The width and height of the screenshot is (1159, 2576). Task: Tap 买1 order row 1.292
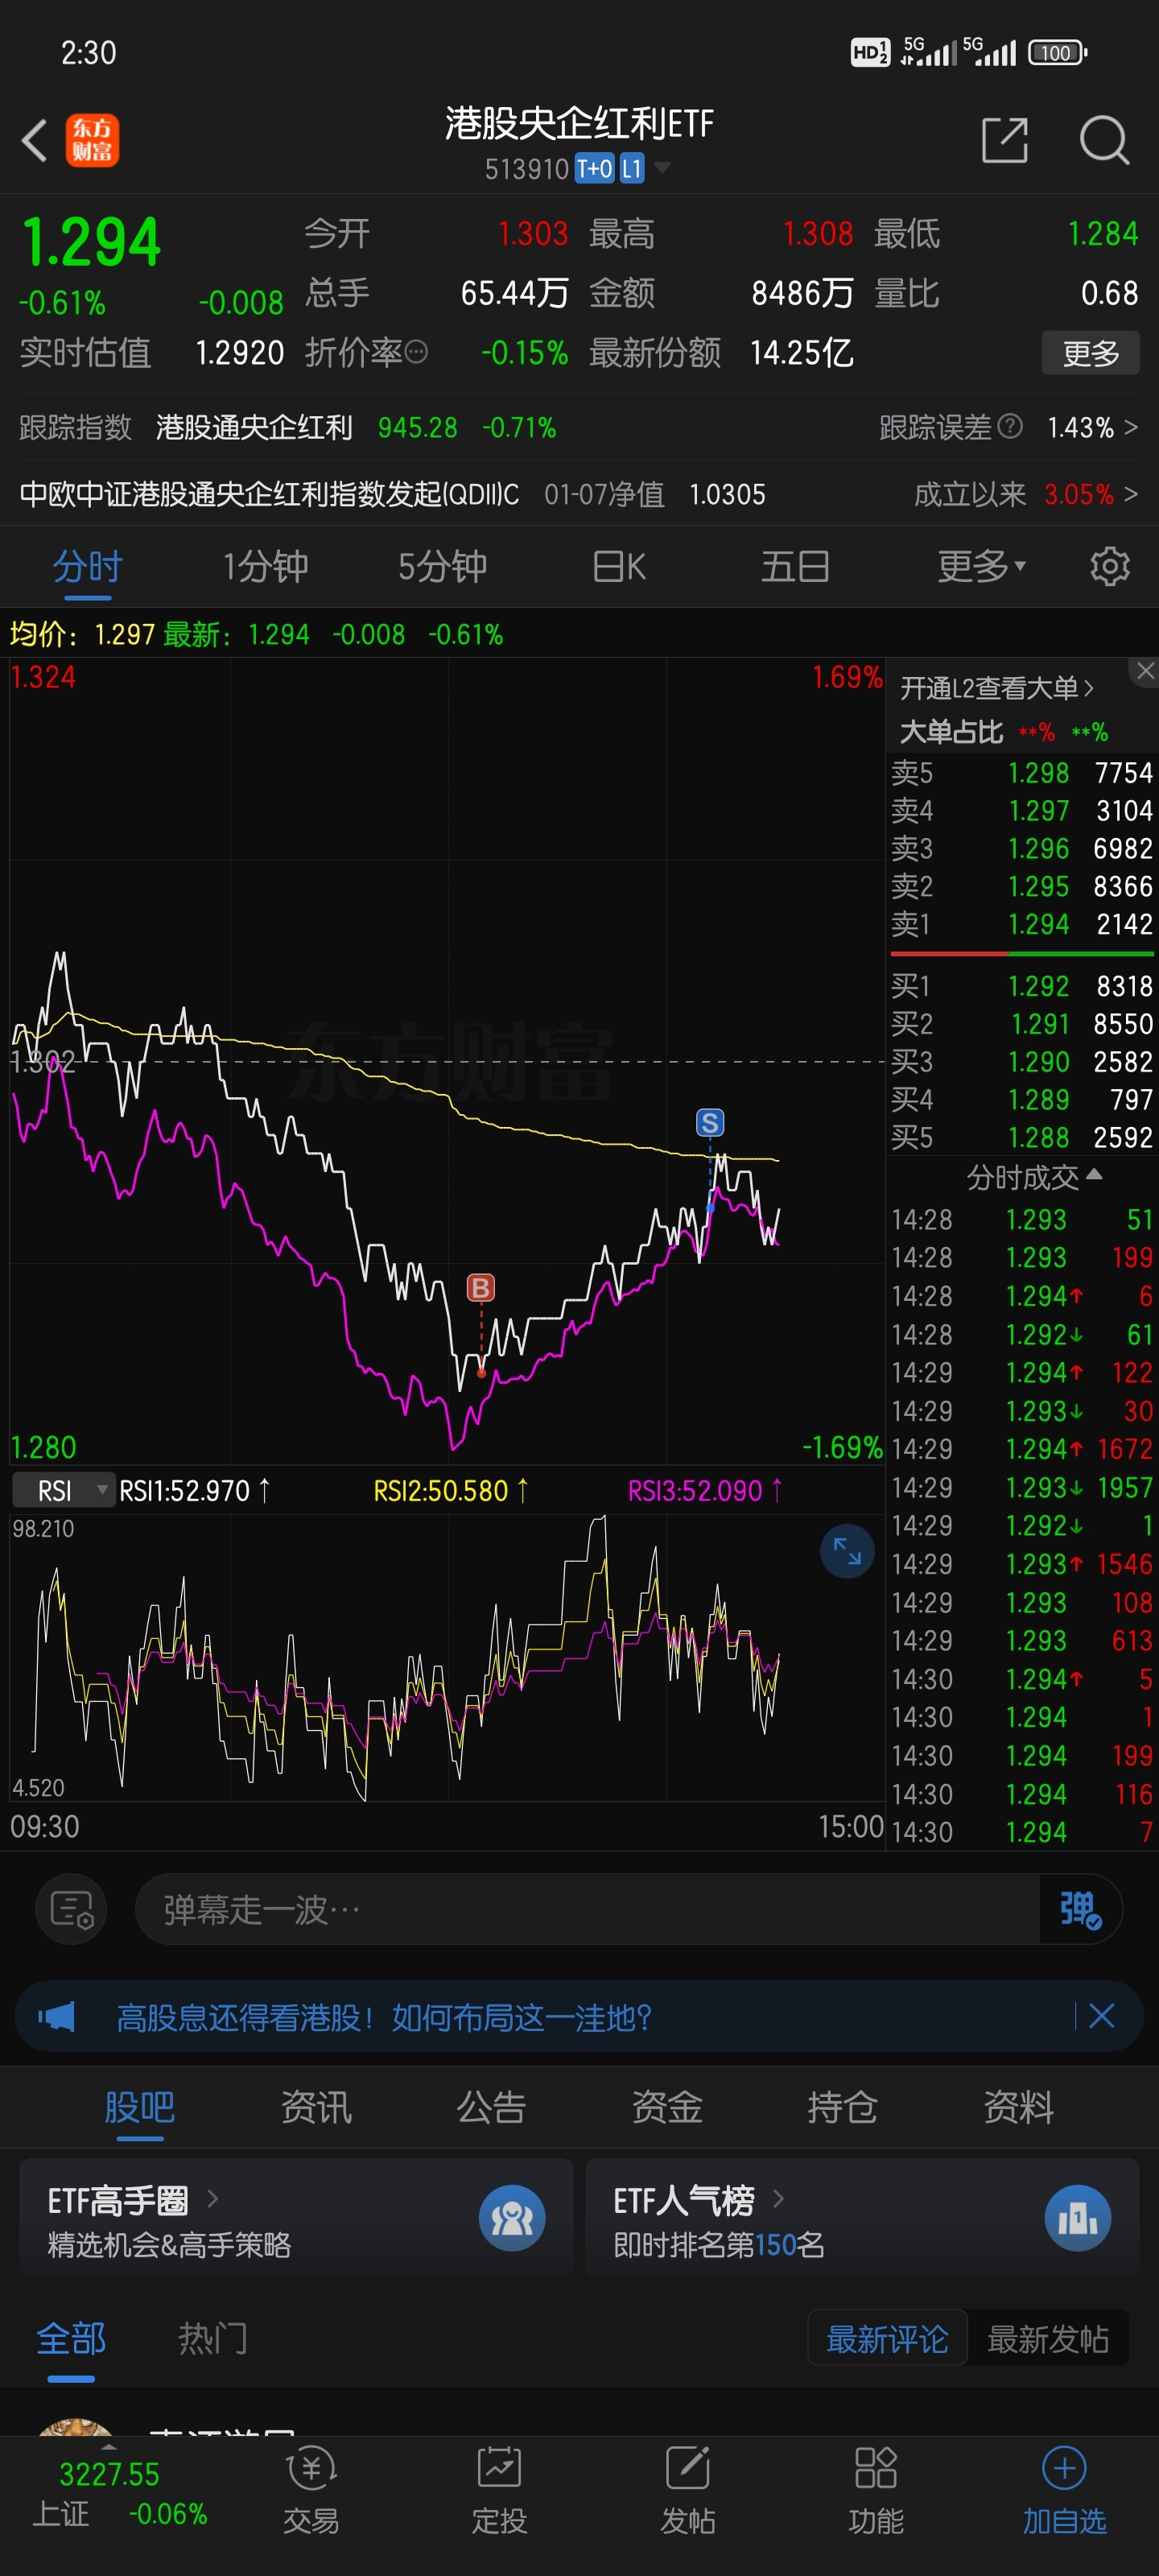pyautogui.click(x=1021, y=986)
